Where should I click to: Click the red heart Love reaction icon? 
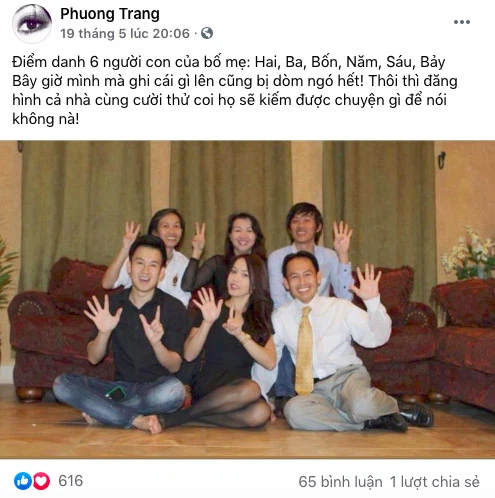click(41, 481)
